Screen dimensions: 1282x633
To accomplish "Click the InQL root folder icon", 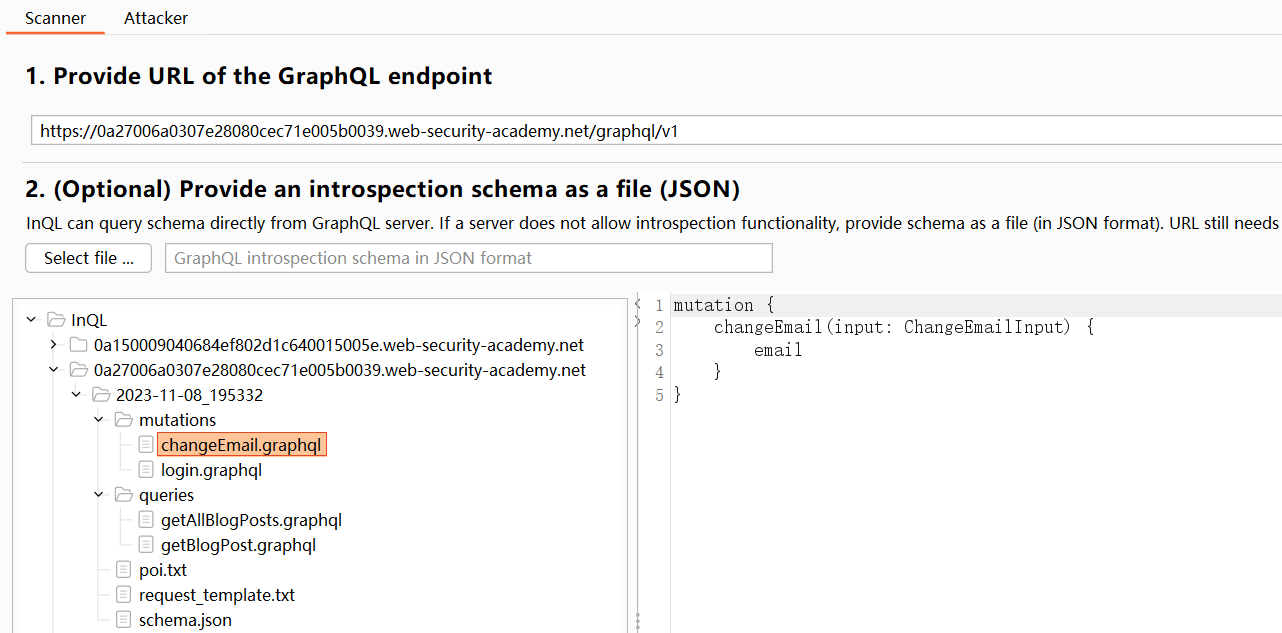I will (55, 320).
